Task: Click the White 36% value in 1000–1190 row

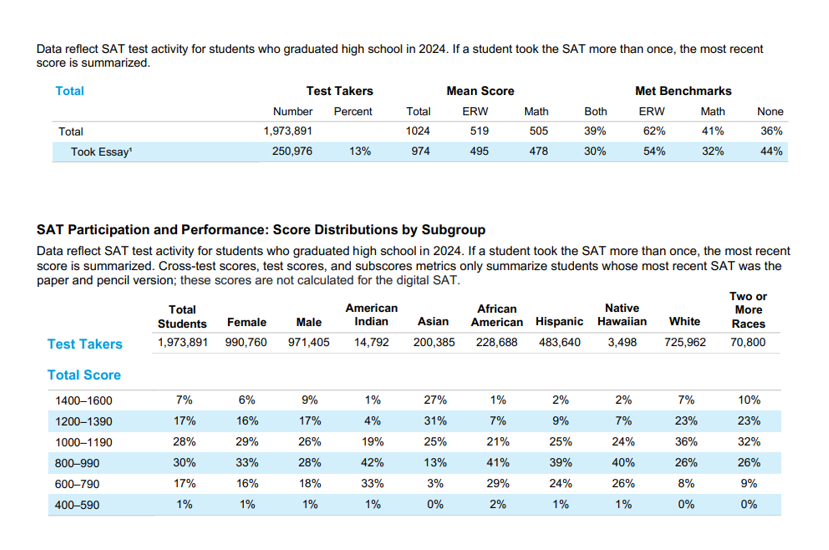Action: (686, 442)
